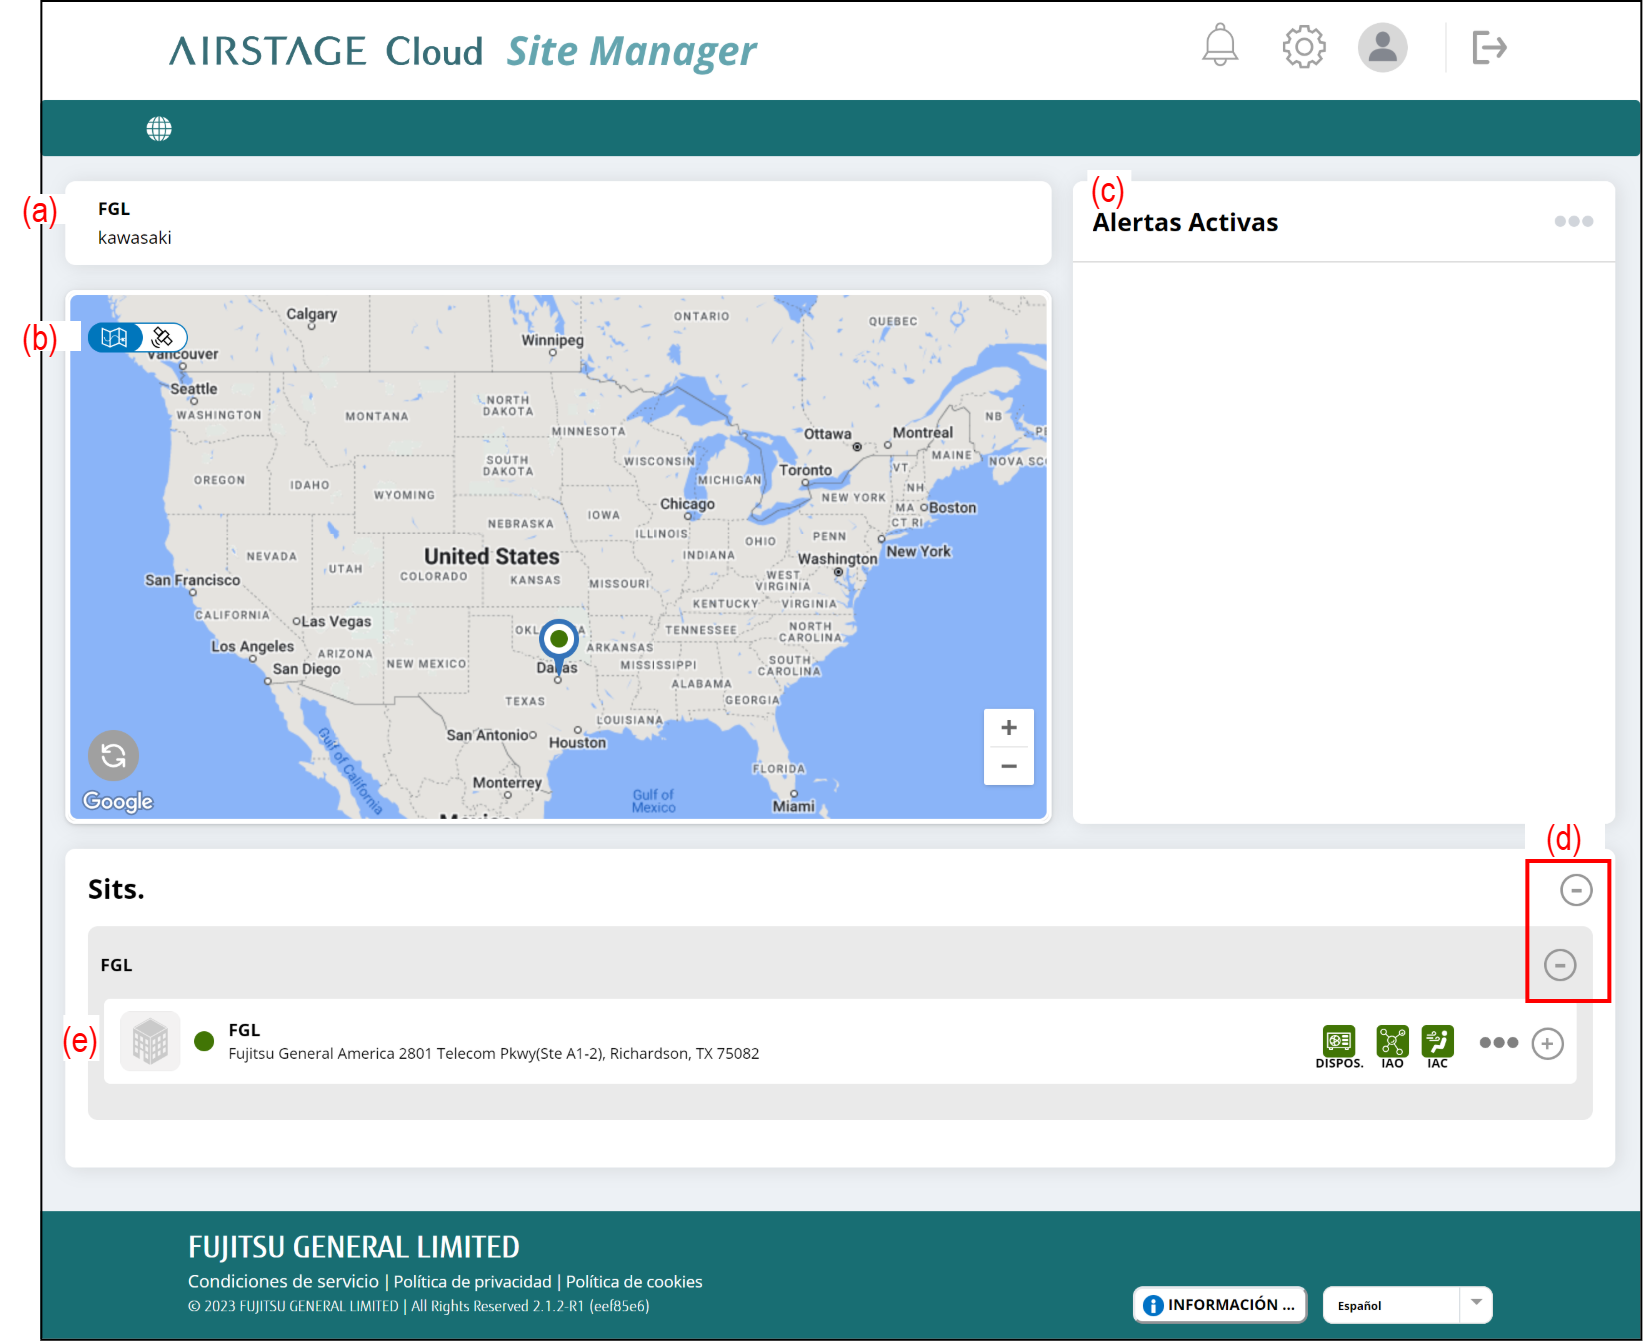The width and height of the screenshot is (1644, 1342).
Task: Open the IAO icon for FGL site
Action: (1391, 1041)
